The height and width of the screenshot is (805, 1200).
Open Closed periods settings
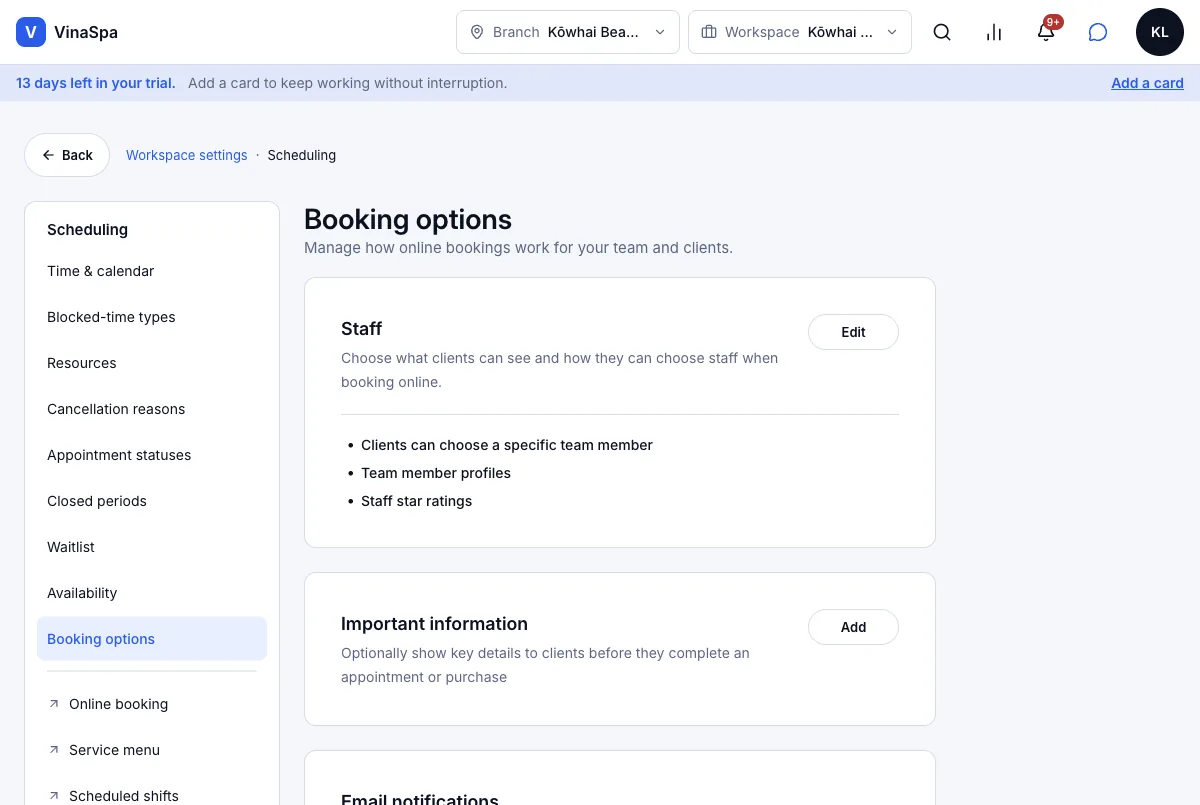pyautogui.click(x=152, y=501)
